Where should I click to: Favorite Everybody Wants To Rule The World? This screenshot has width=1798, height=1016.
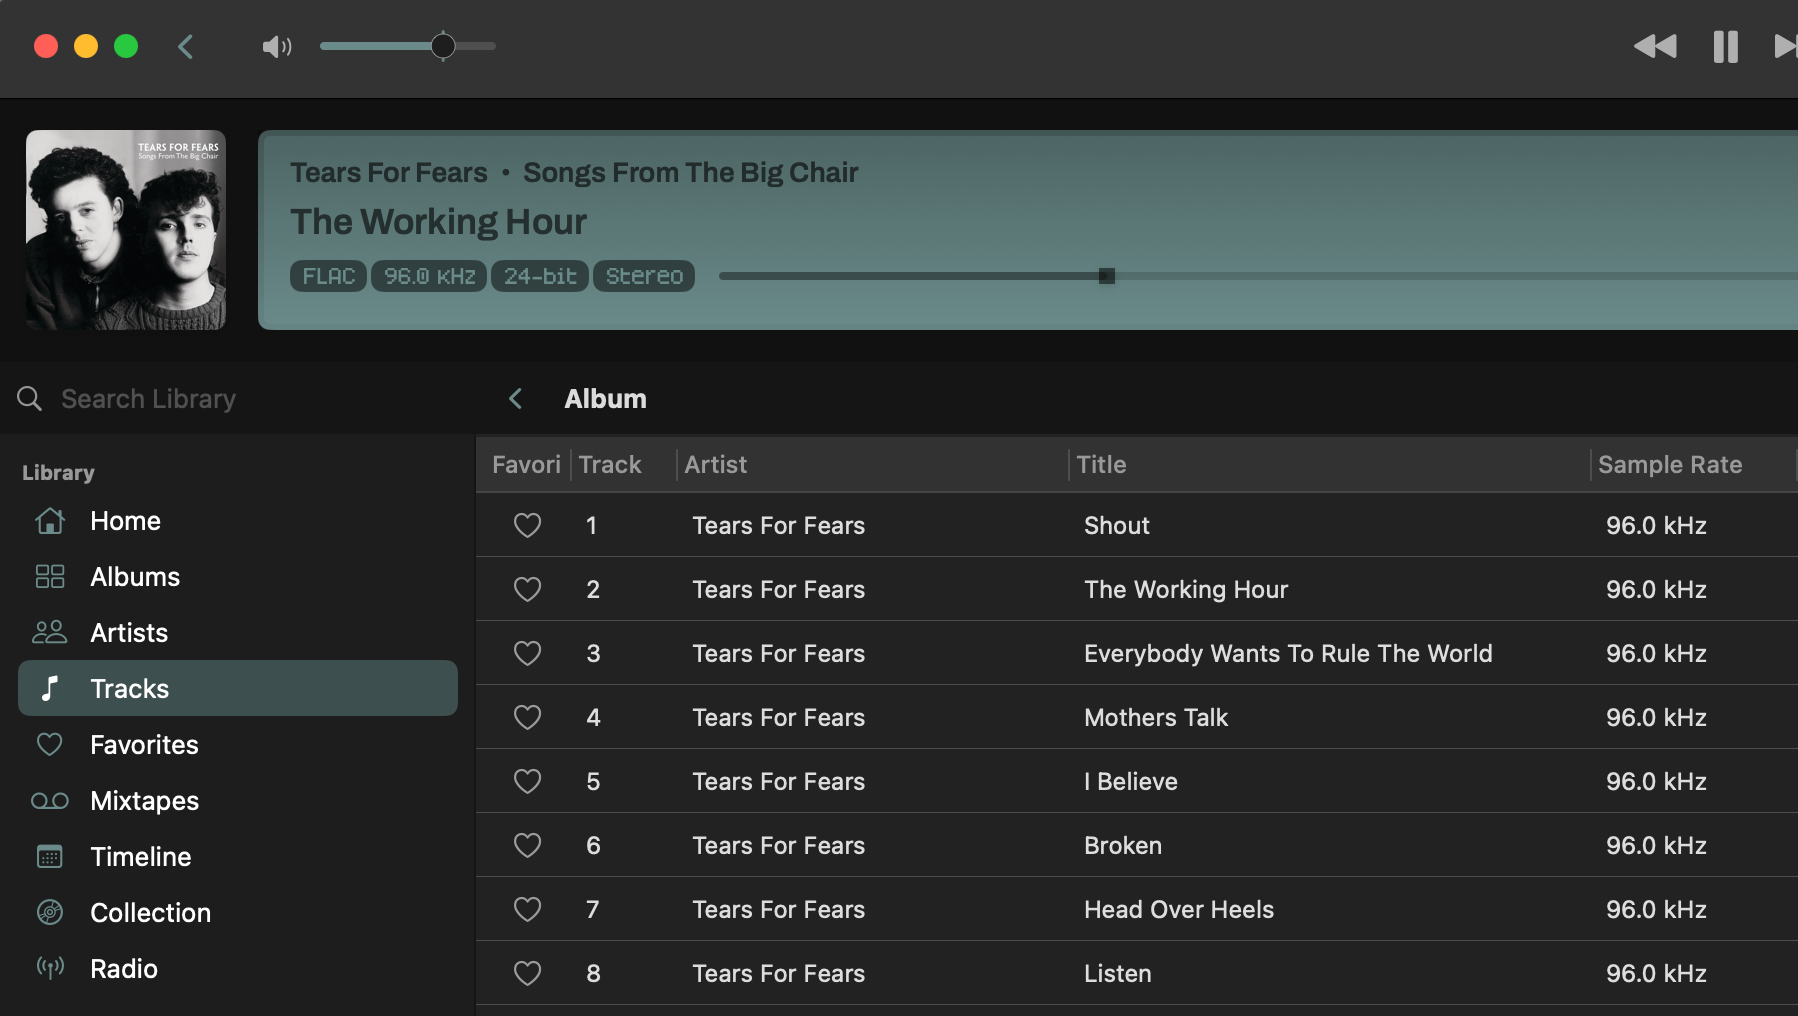[x=527, y=653]
